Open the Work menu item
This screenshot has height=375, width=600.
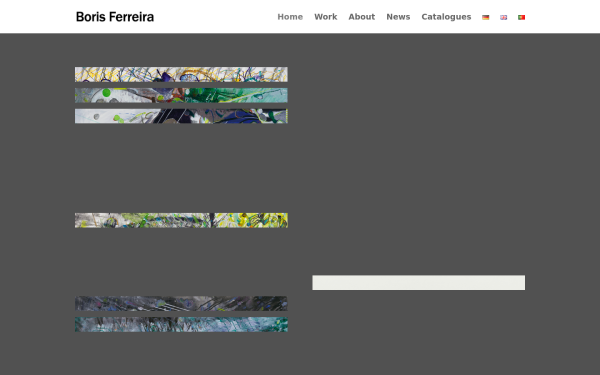point(326,17)
